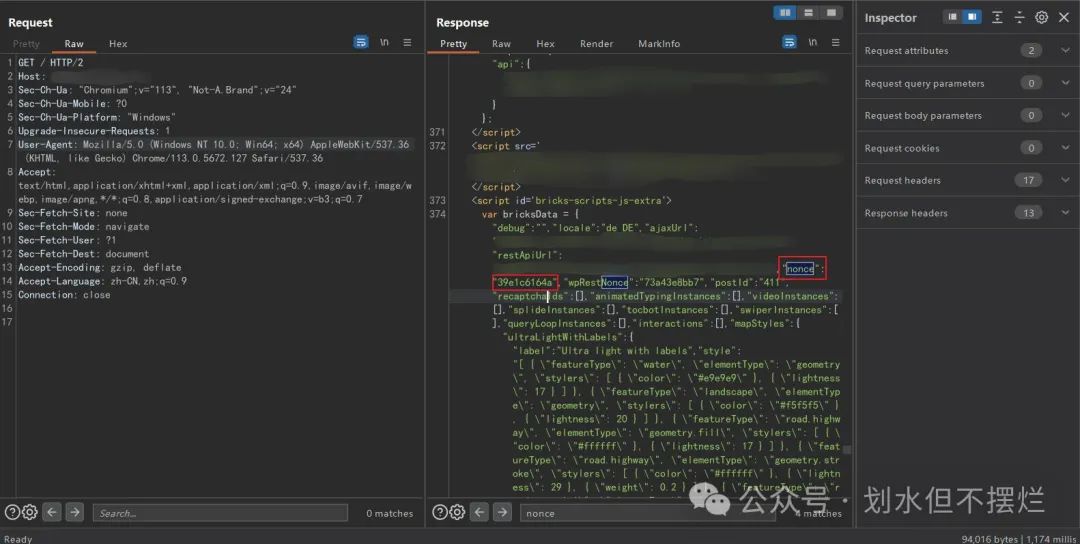Screen dimensions: 1080x544
Task: Click the highlighted nonce key in Response
Action: (800, 269)
